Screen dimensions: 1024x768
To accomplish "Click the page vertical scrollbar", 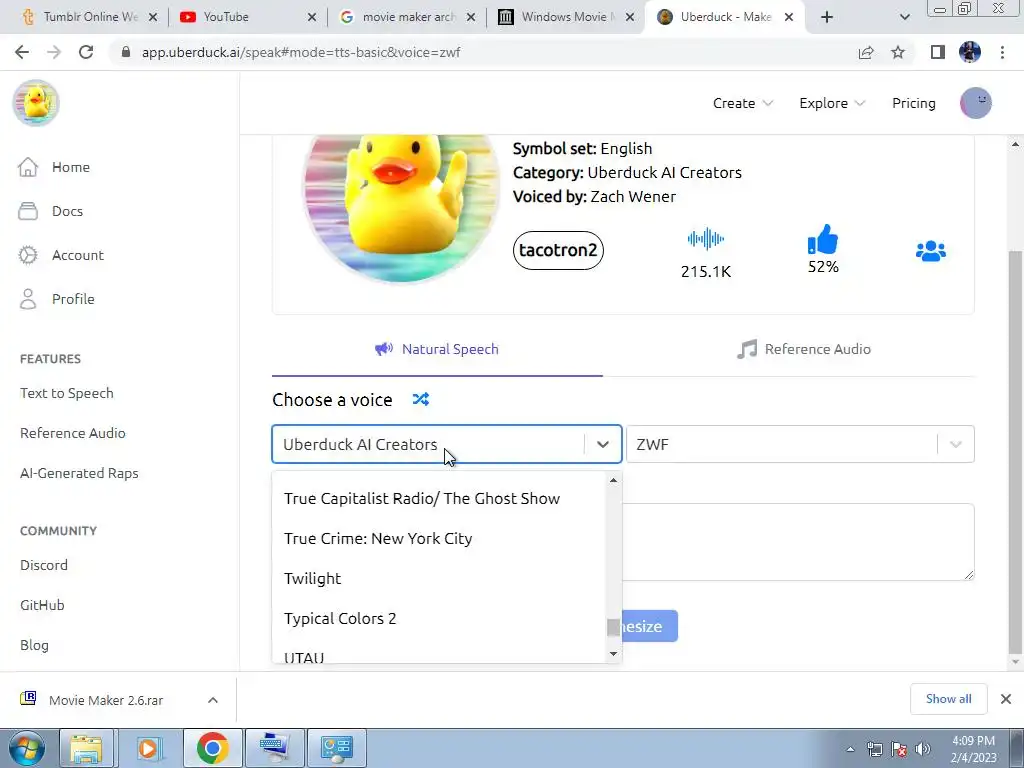I will coord(1015,451).
